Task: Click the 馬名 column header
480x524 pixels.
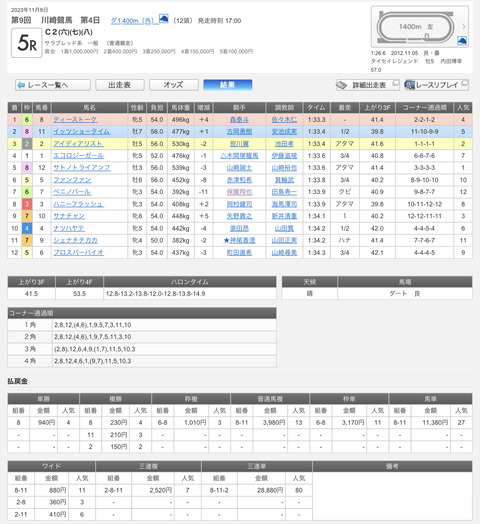Action: click(x=89, y=108)
